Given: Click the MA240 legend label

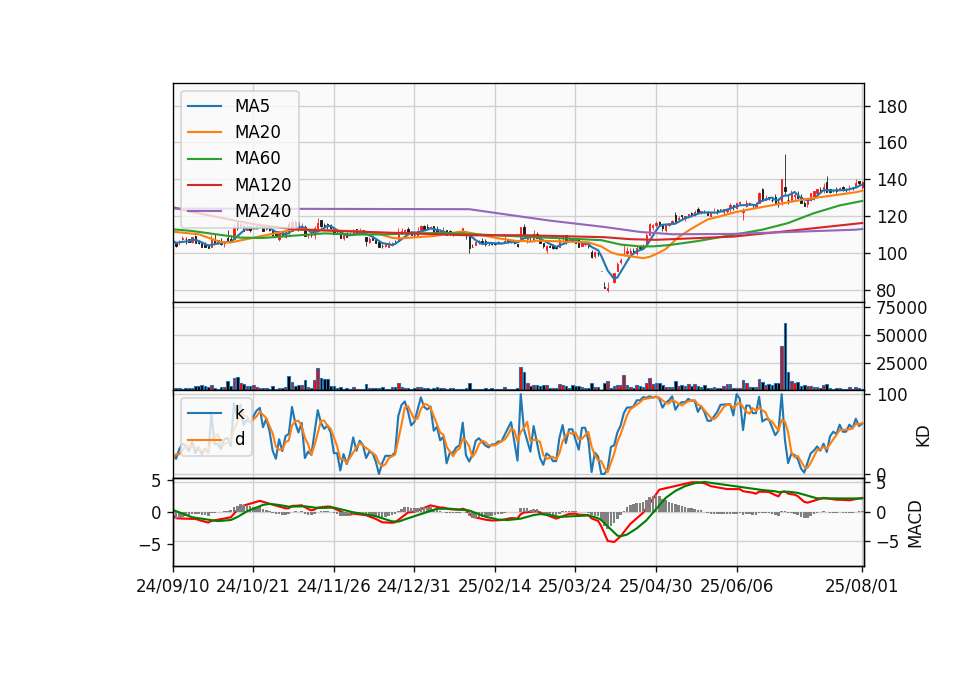Looking at the screenshot, I should 263,211.
